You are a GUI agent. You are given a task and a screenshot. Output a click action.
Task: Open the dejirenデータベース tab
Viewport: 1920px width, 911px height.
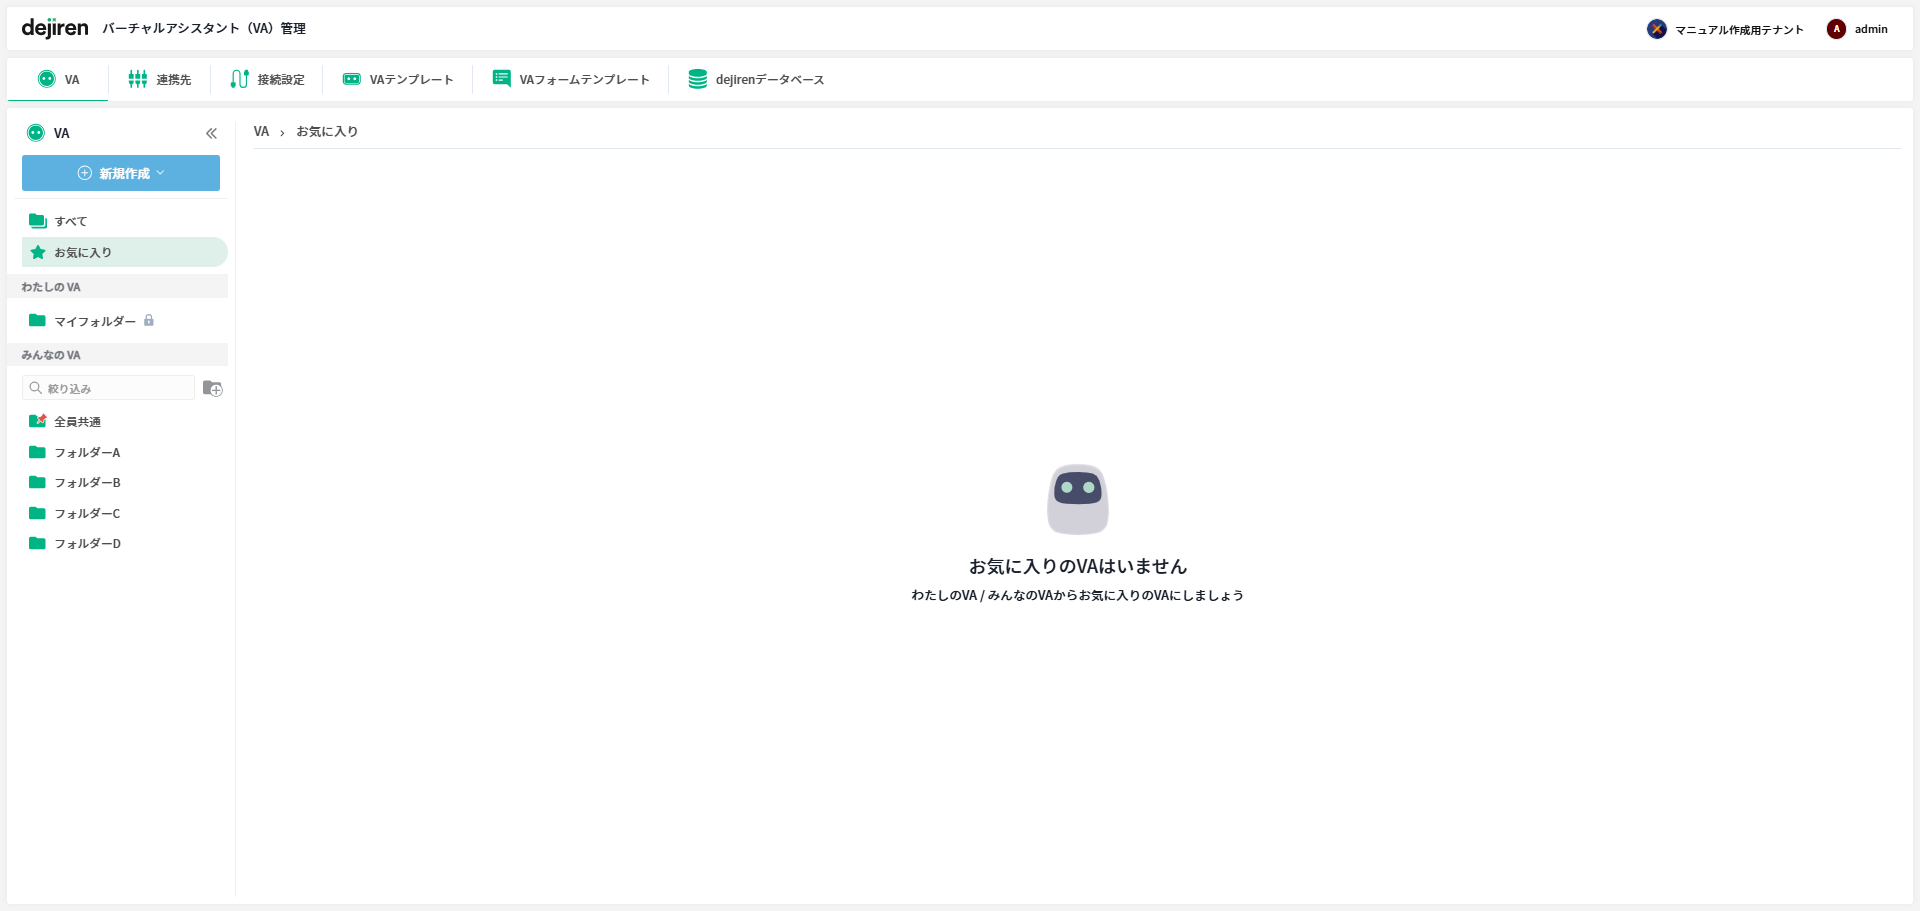pos(756,80)
